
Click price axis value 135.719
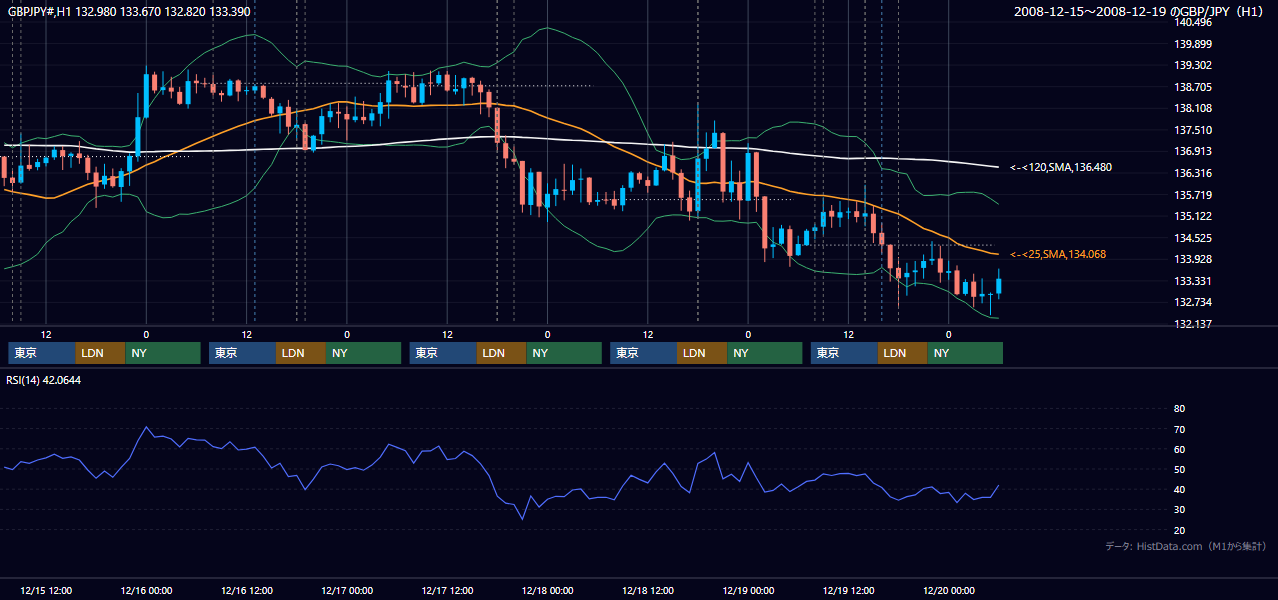(x=1194, y=195)
